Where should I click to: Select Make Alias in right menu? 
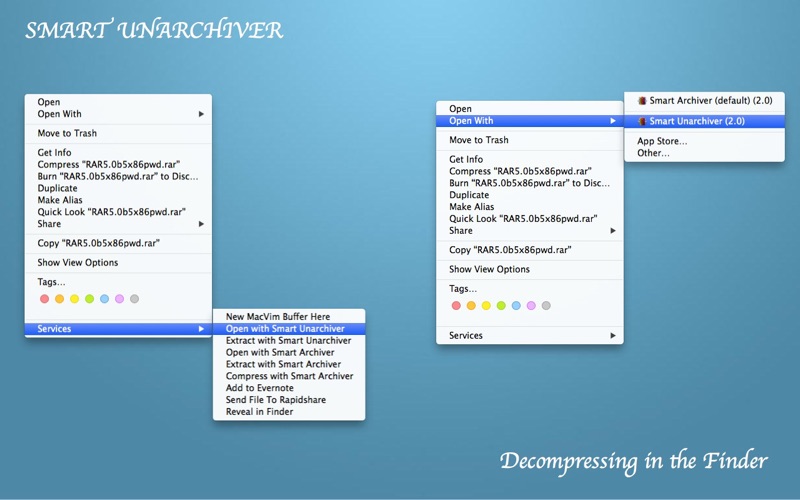pyautogui.click(x=530, y=207)
